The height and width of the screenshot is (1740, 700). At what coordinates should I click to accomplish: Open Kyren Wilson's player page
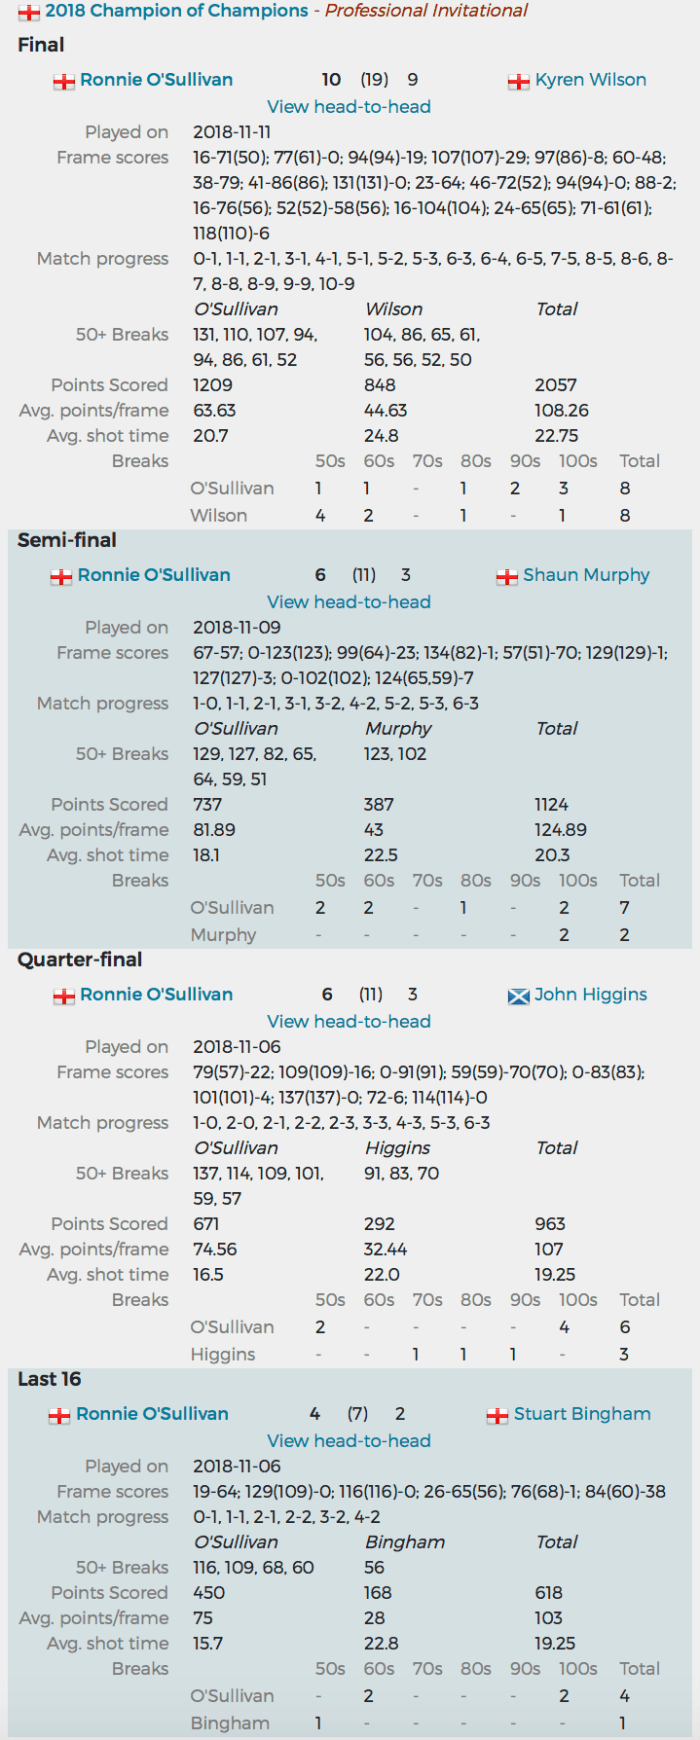pyautogui.click(x=590, y=80)
